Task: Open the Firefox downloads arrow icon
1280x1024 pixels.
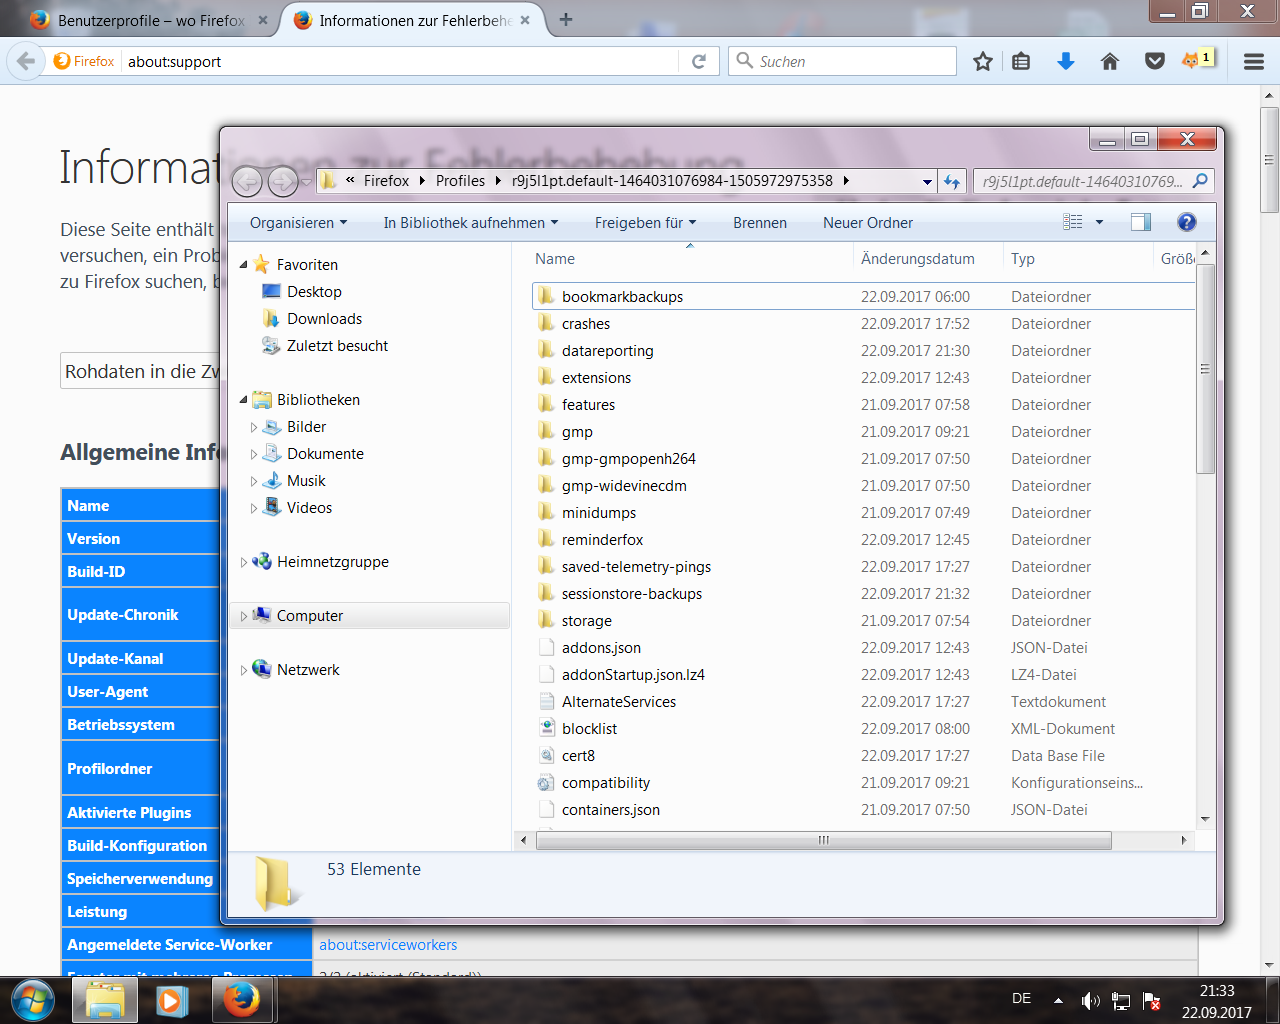Action: click(x=1066, y=62)
